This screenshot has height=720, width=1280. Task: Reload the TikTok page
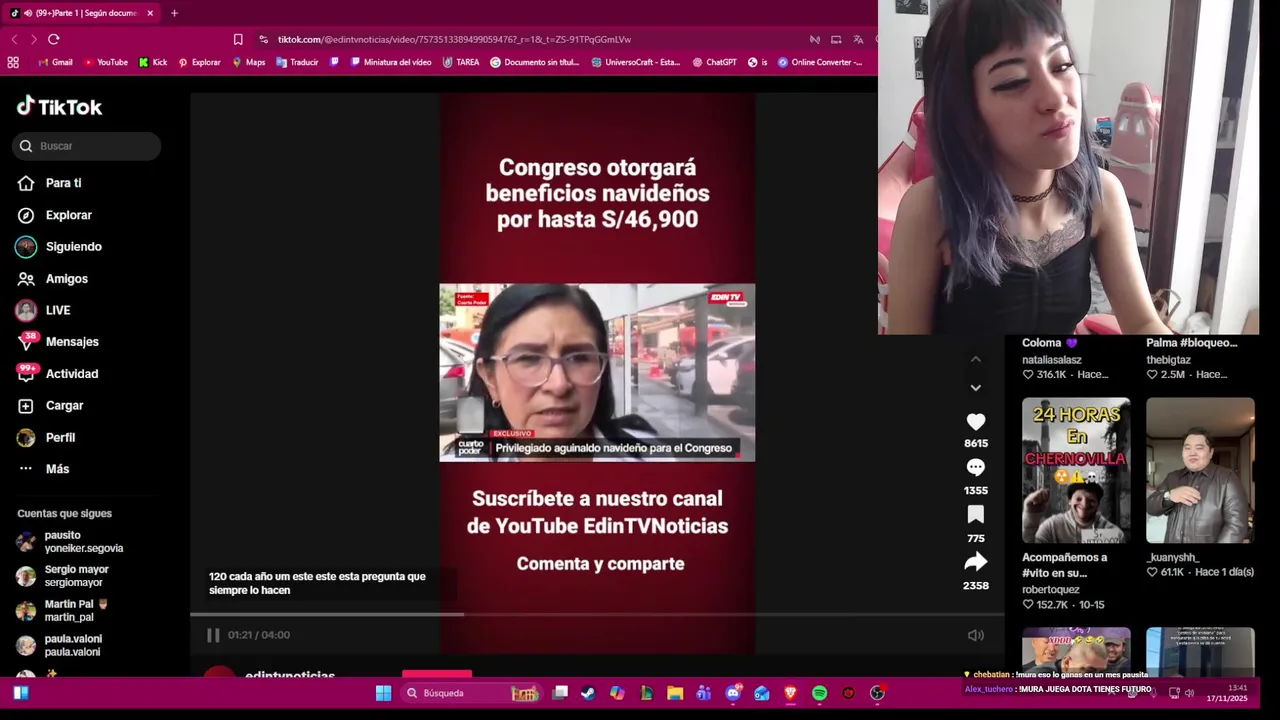tap(54, 39)
